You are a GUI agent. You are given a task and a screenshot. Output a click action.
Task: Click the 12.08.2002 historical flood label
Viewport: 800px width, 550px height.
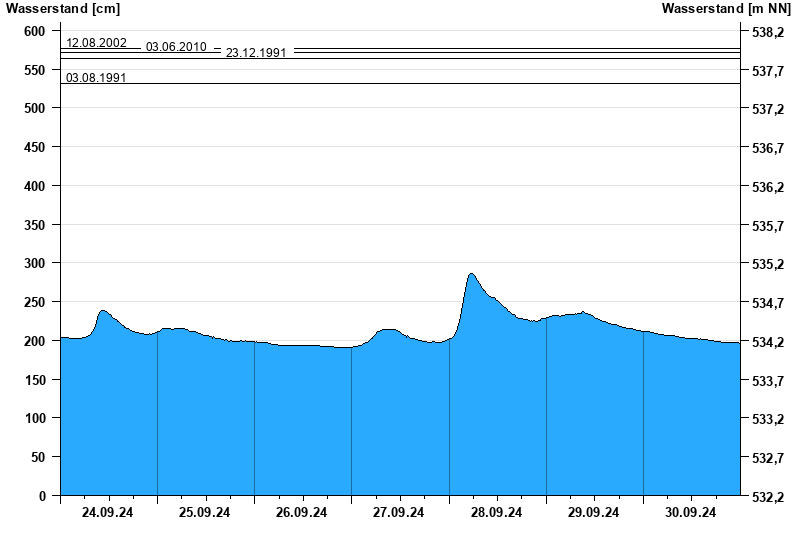point(96,43)
